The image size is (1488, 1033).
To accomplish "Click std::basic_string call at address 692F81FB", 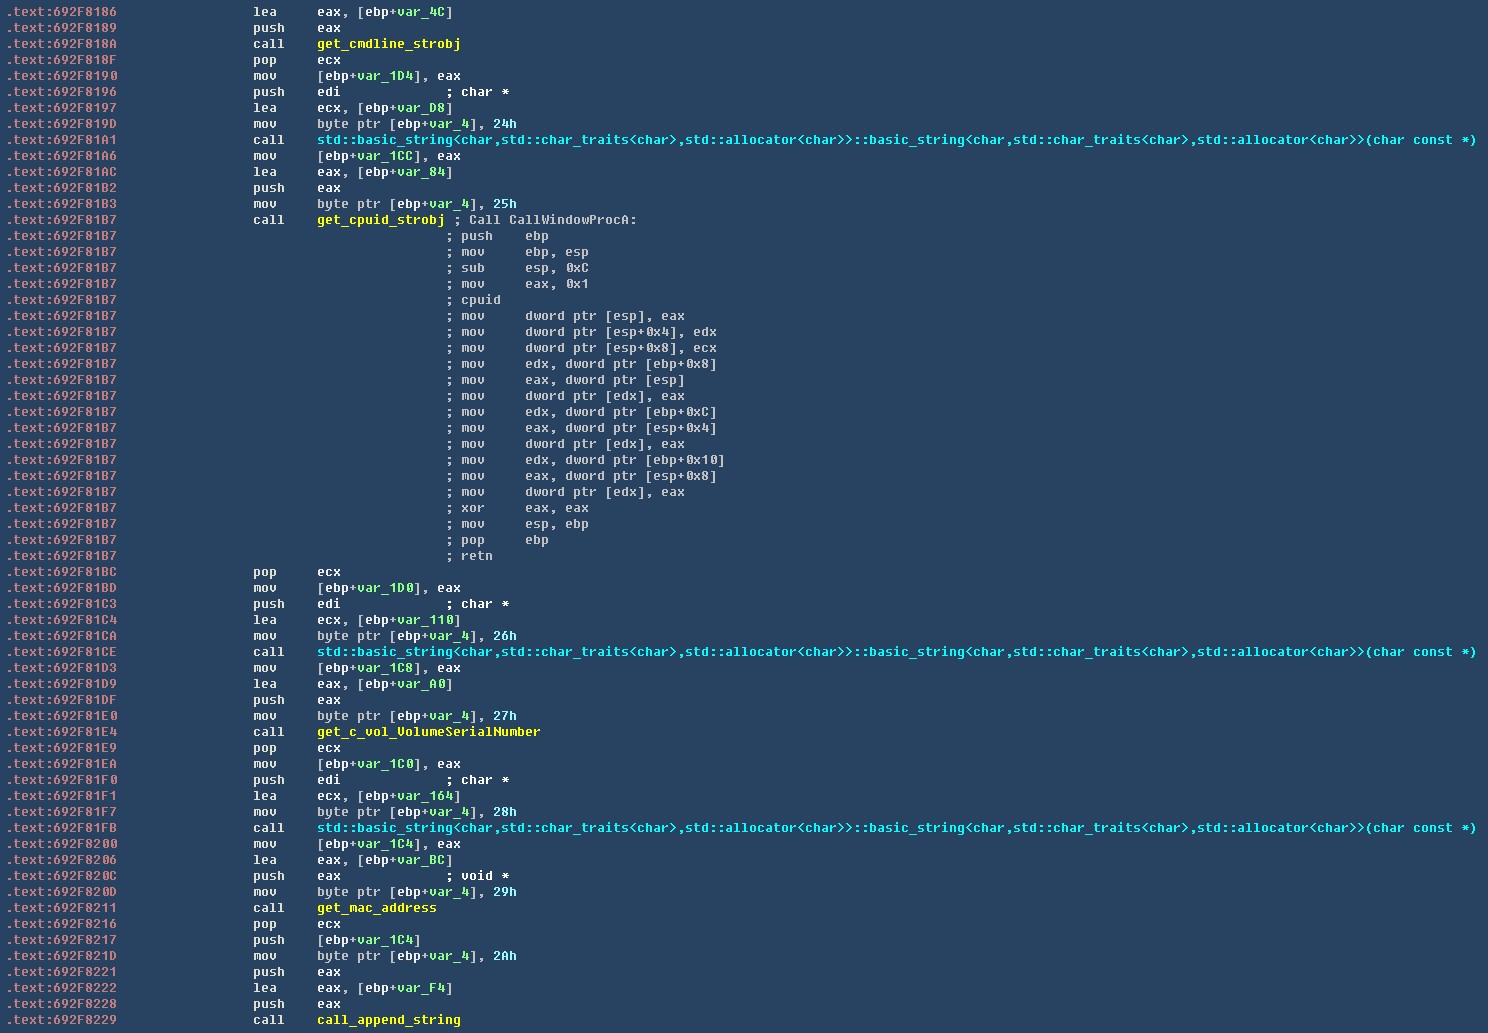I will (x=895, y=828).
